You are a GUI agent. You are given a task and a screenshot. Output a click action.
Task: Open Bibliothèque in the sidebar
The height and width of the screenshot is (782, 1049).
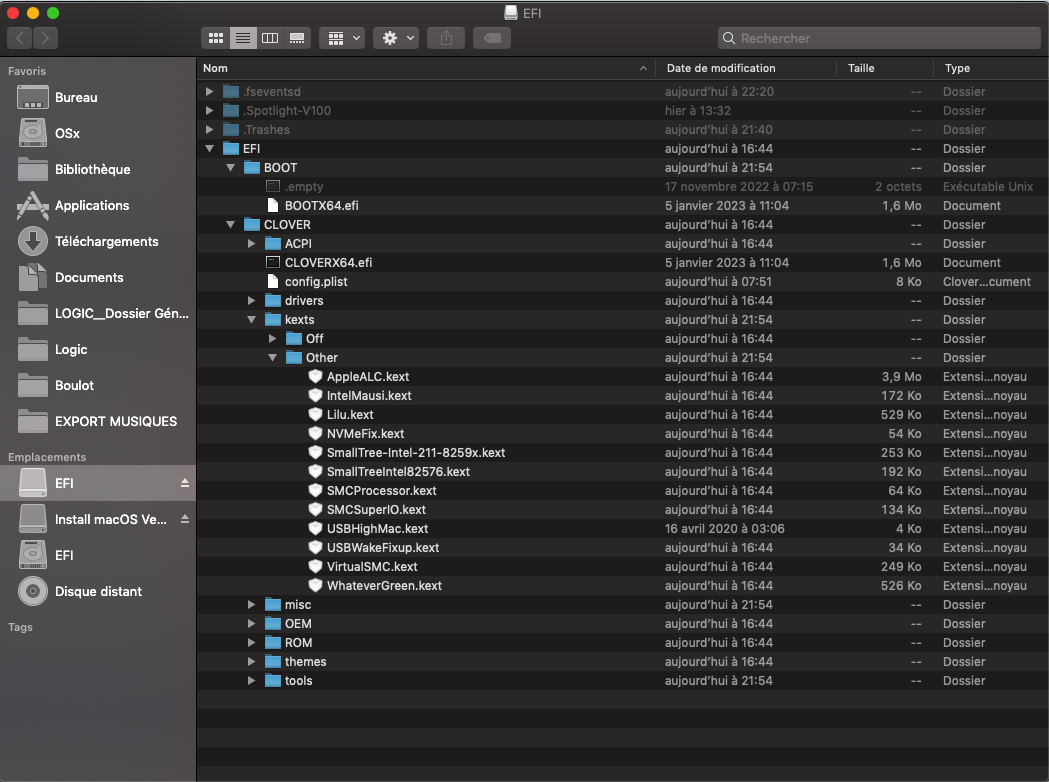(x=98, y=169)
